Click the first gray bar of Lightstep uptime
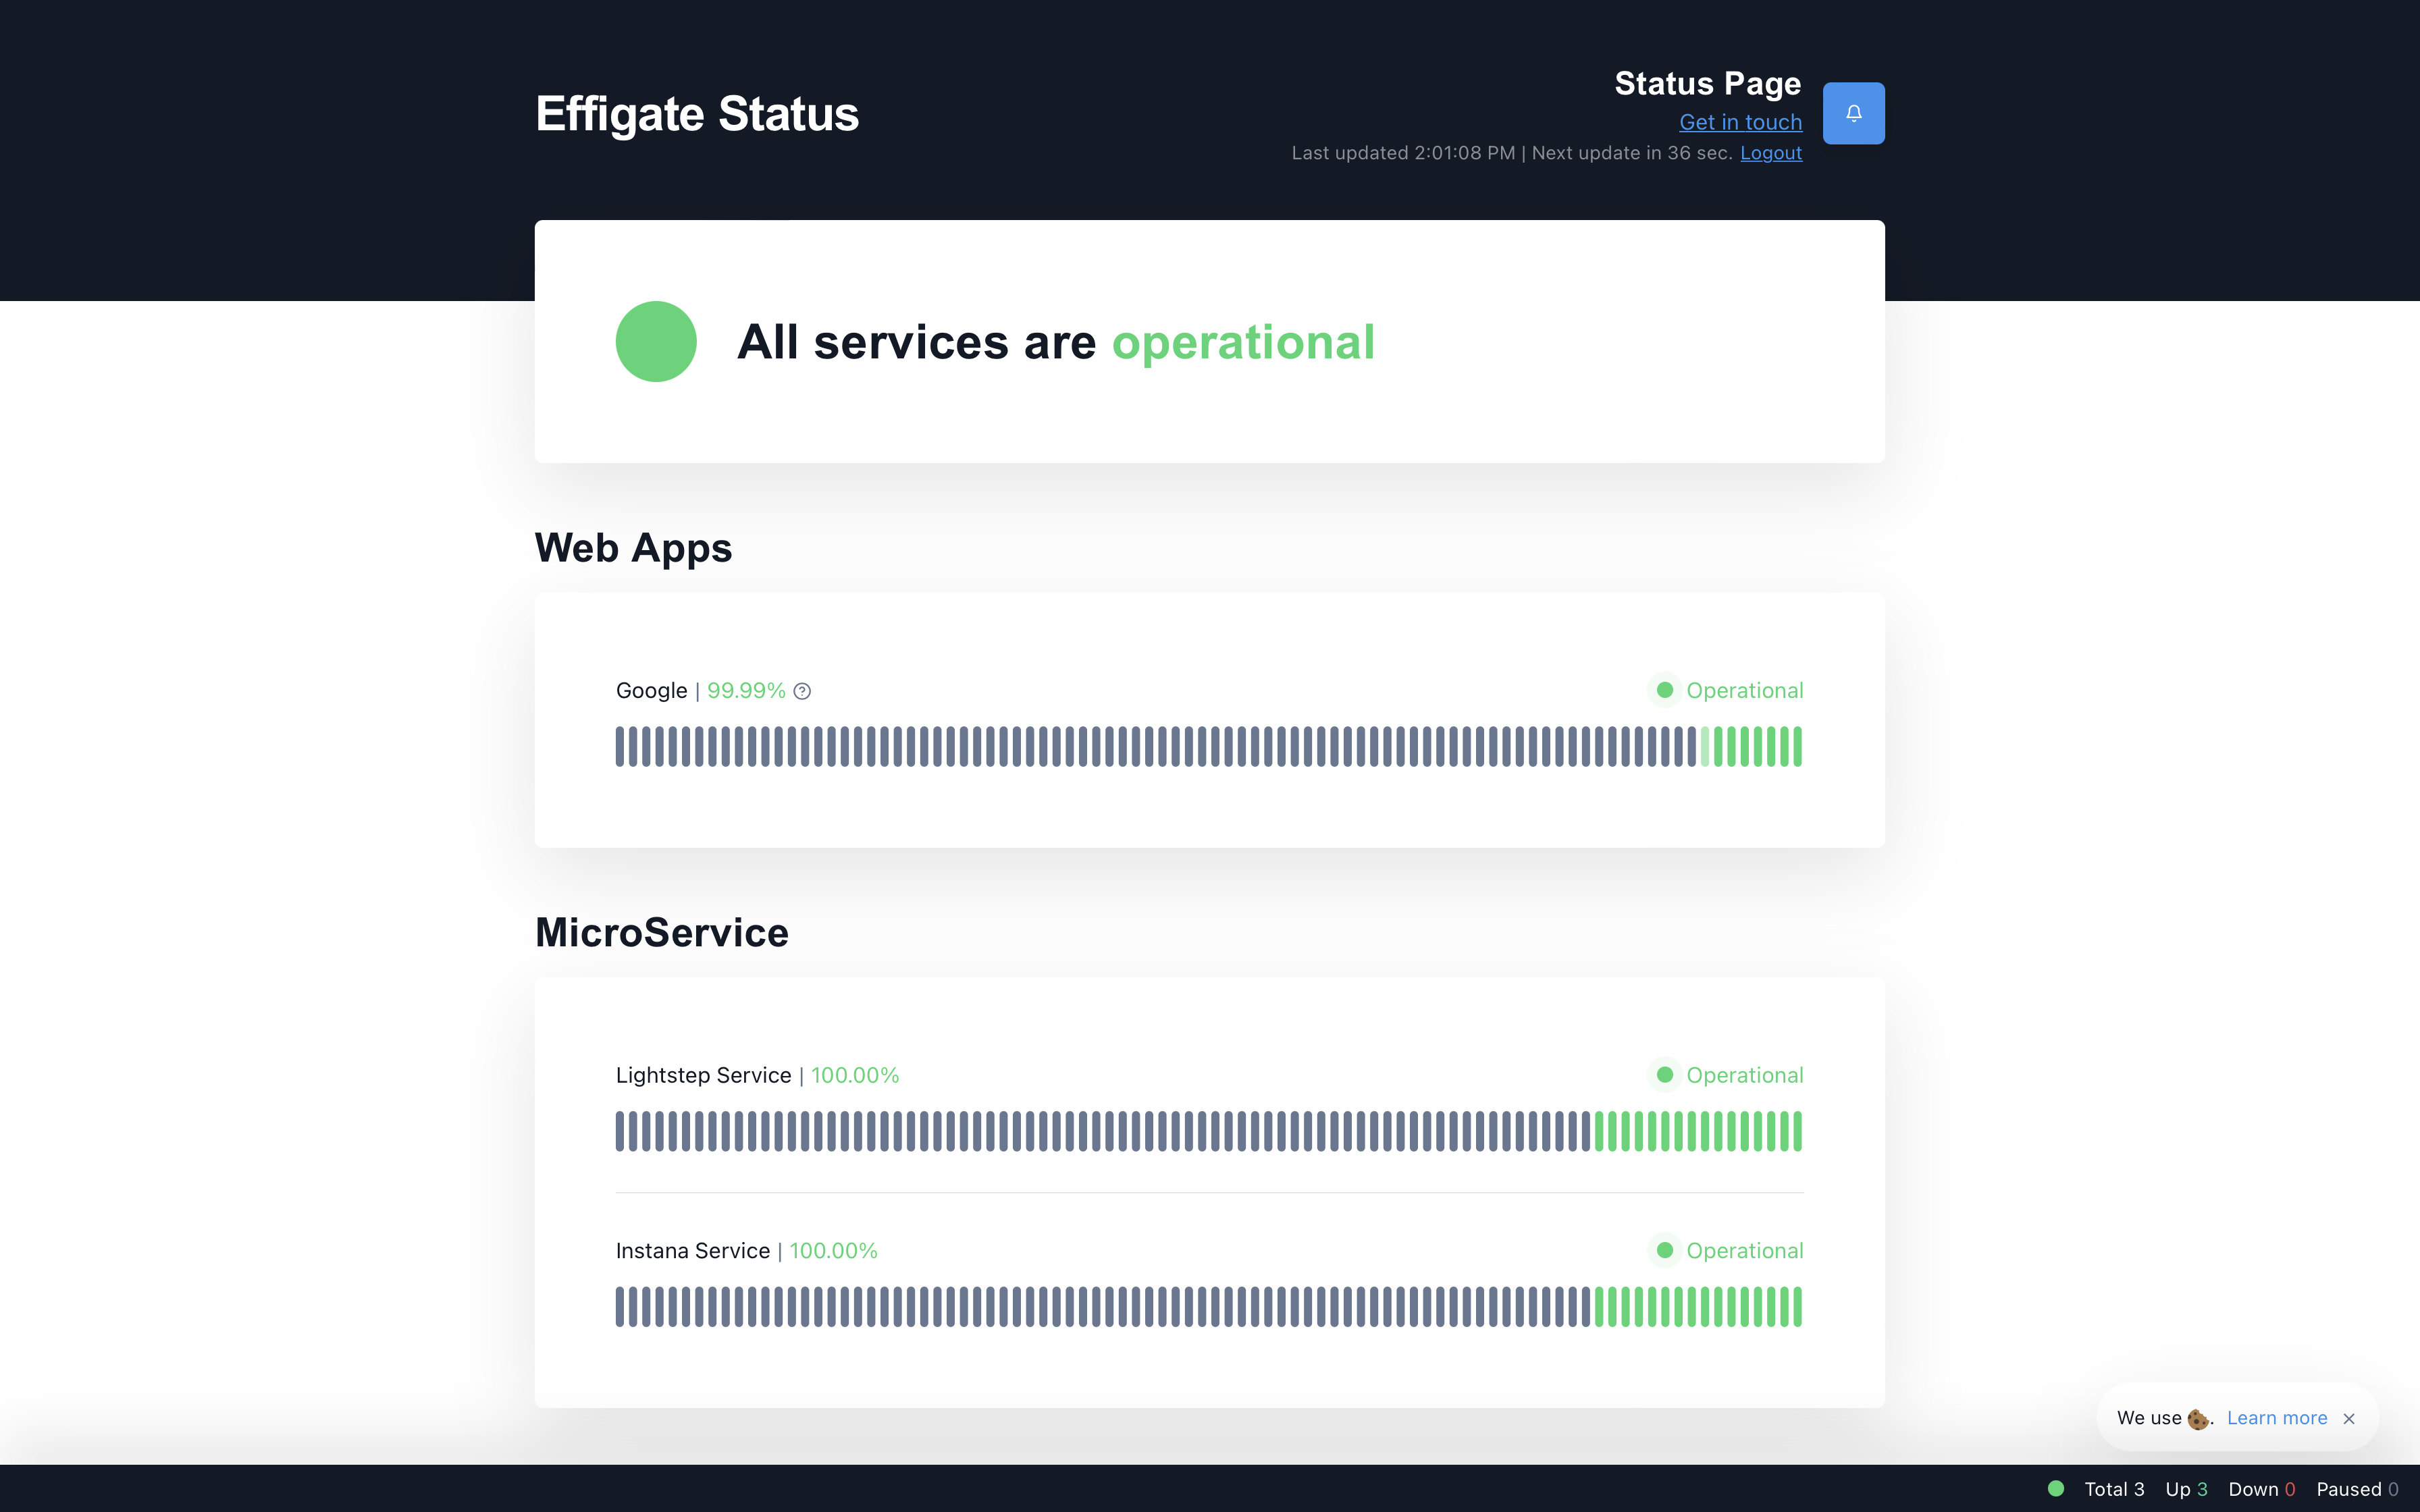Screen dimensions: 2420x1512 tap(620, 1131)
